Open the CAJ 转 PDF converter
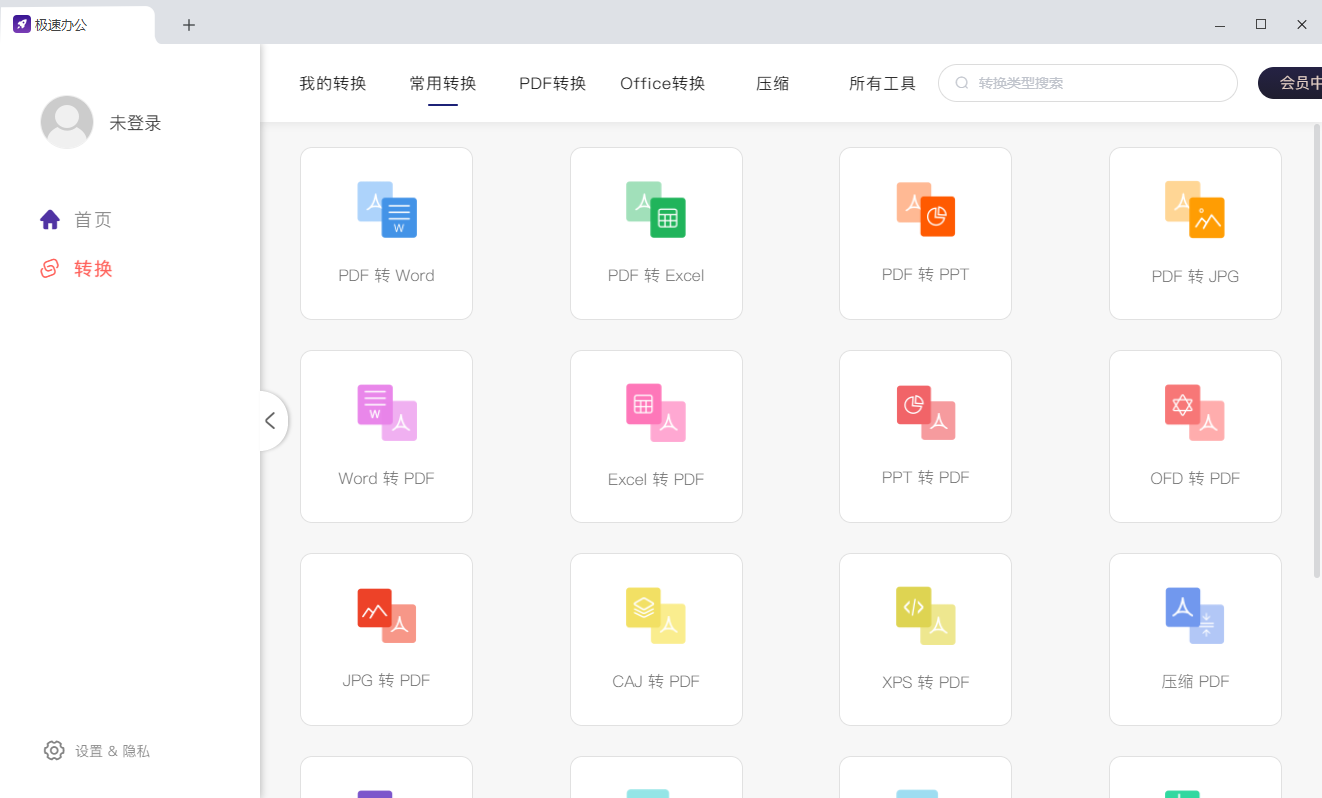 click(656, 639)
